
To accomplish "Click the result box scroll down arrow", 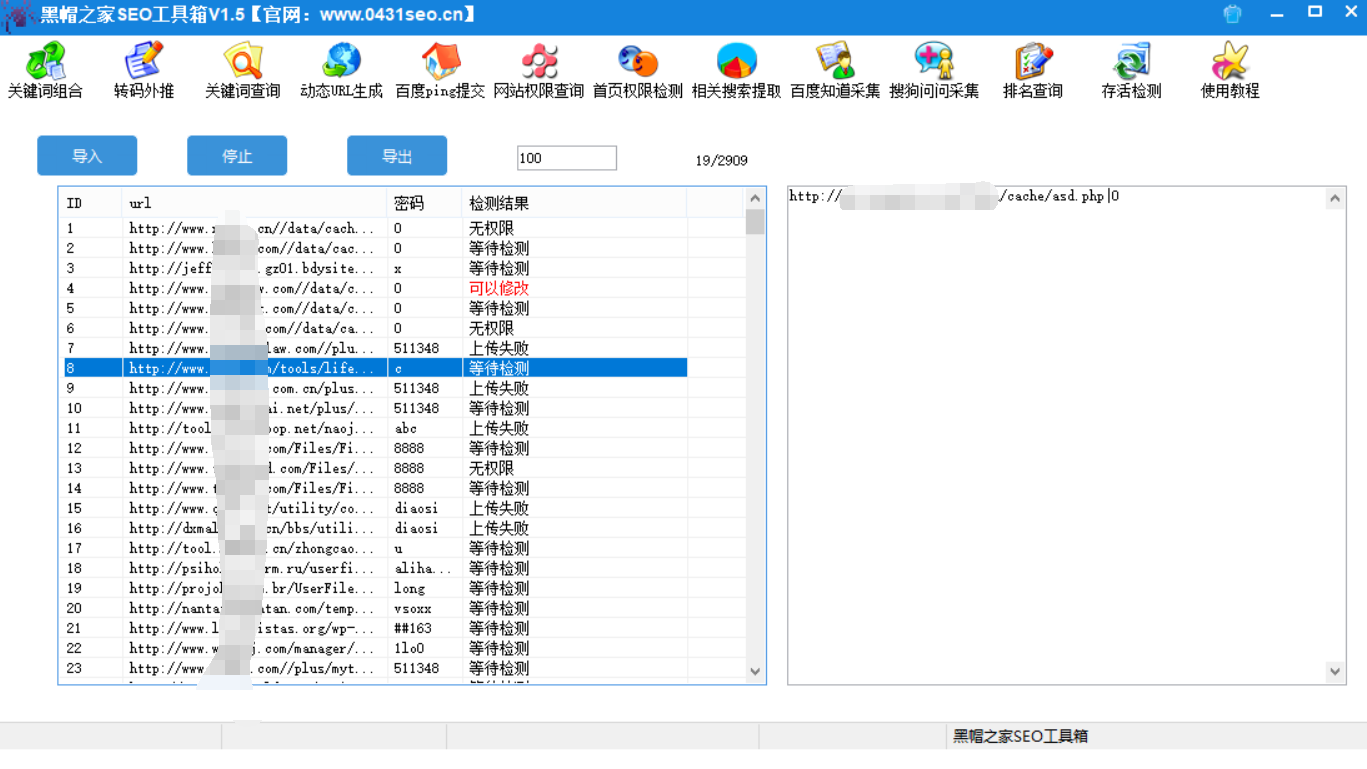I will 1335,672.
